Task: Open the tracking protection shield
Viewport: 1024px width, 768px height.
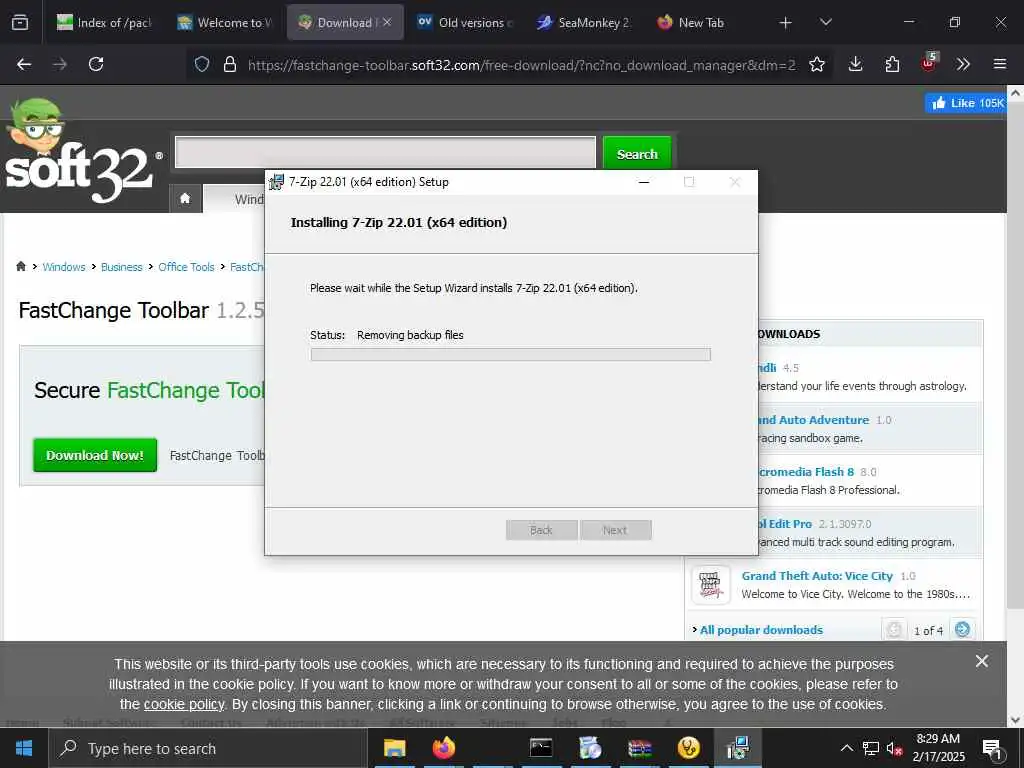Action: click(x=202, y=64)
